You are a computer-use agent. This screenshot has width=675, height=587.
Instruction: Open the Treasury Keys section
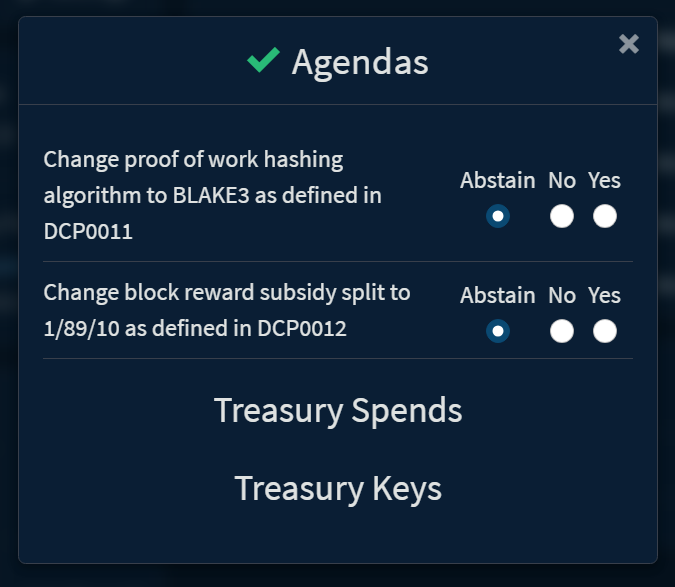tap(338, 489)
